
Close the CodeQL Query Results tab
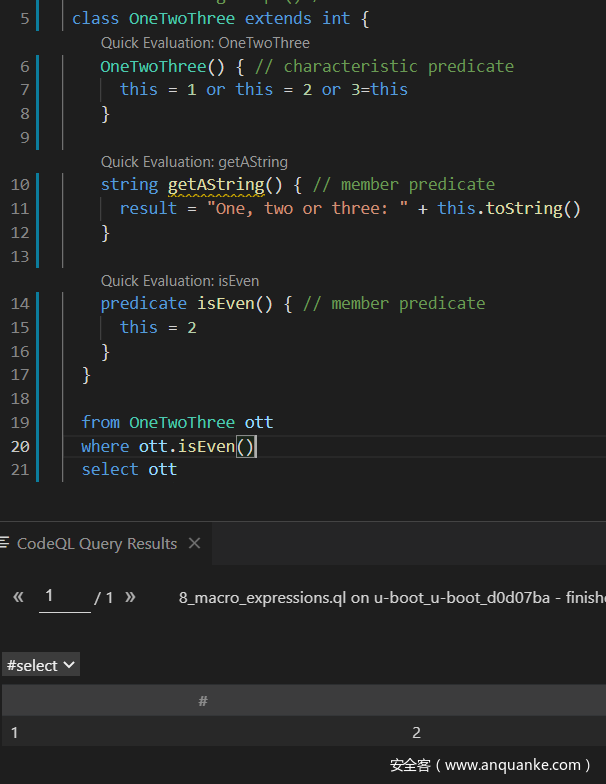[194, 543]
